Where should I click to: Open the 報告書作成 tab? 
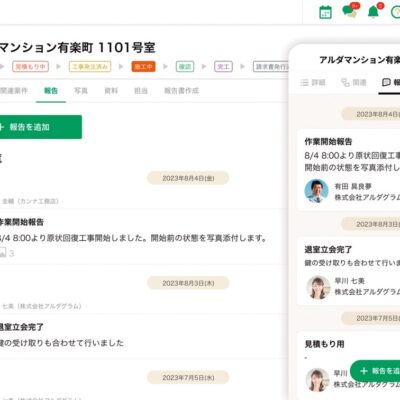point(181,91)
